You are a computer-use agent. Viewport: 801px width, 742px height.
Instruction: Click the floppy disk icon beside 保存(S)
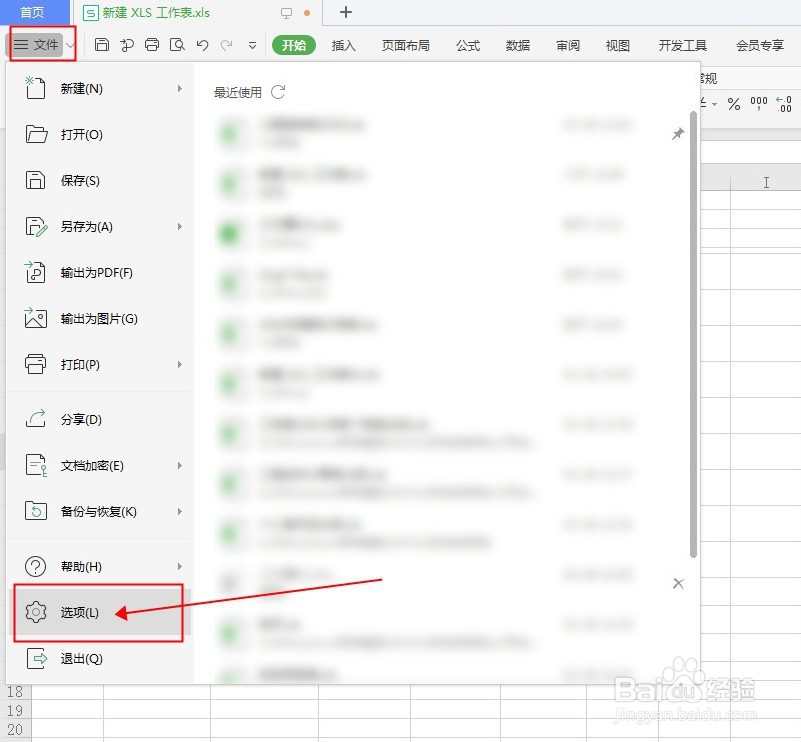pos(35,180)
